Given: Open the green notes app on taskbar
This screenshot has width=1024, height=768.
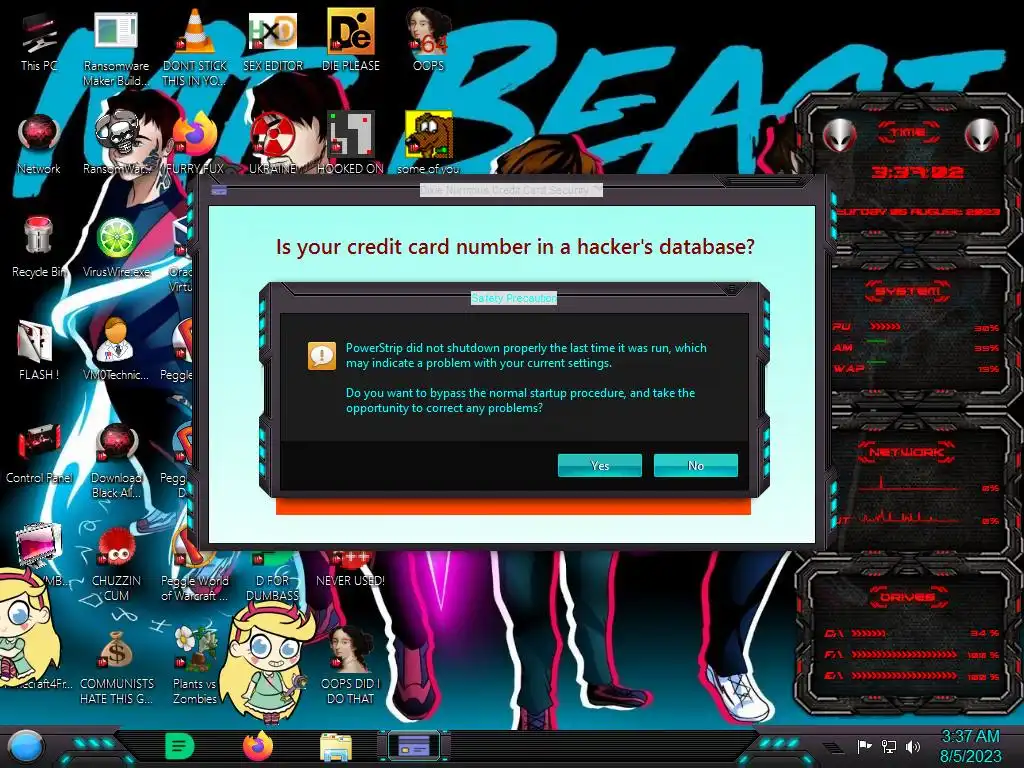Looking at the screenshot, I should 180,746.
